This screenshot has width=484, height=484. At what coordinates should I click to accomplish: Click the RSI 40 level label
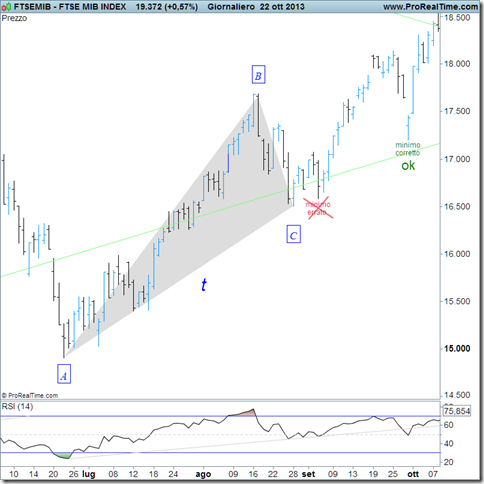coord(449,444)
